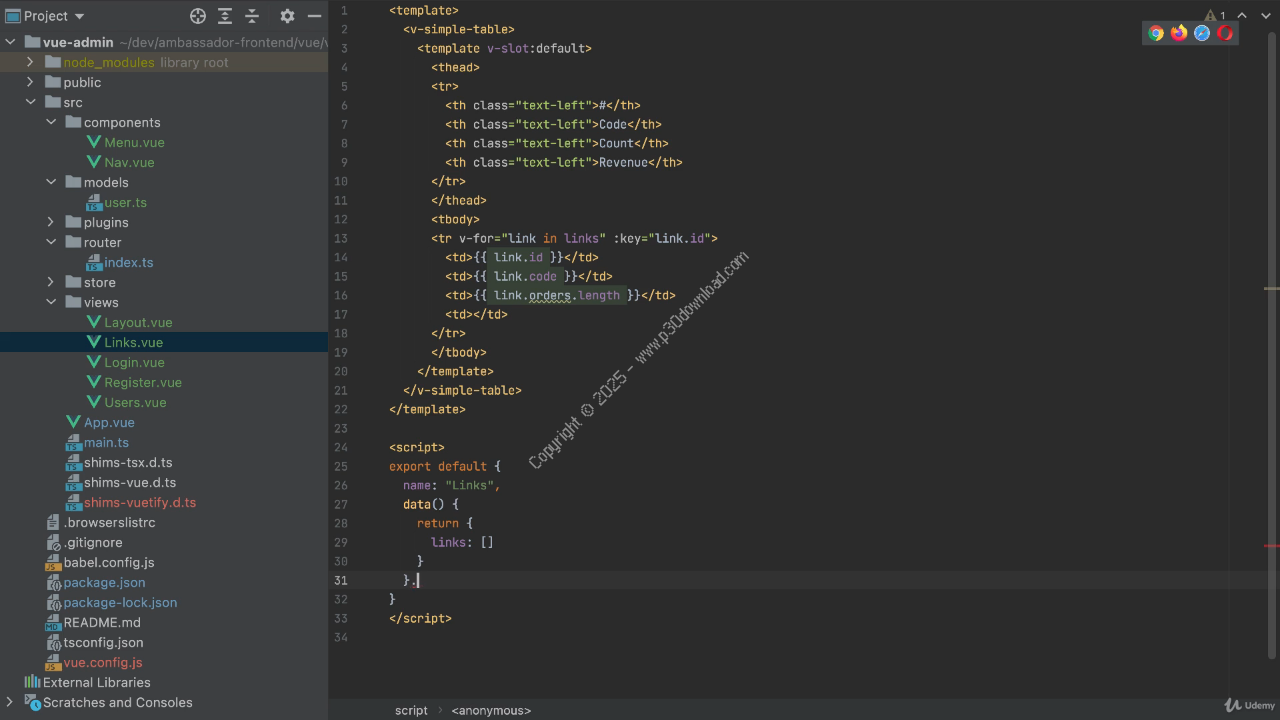
Task: Expand the plugins folder
Action: (51, 222)
